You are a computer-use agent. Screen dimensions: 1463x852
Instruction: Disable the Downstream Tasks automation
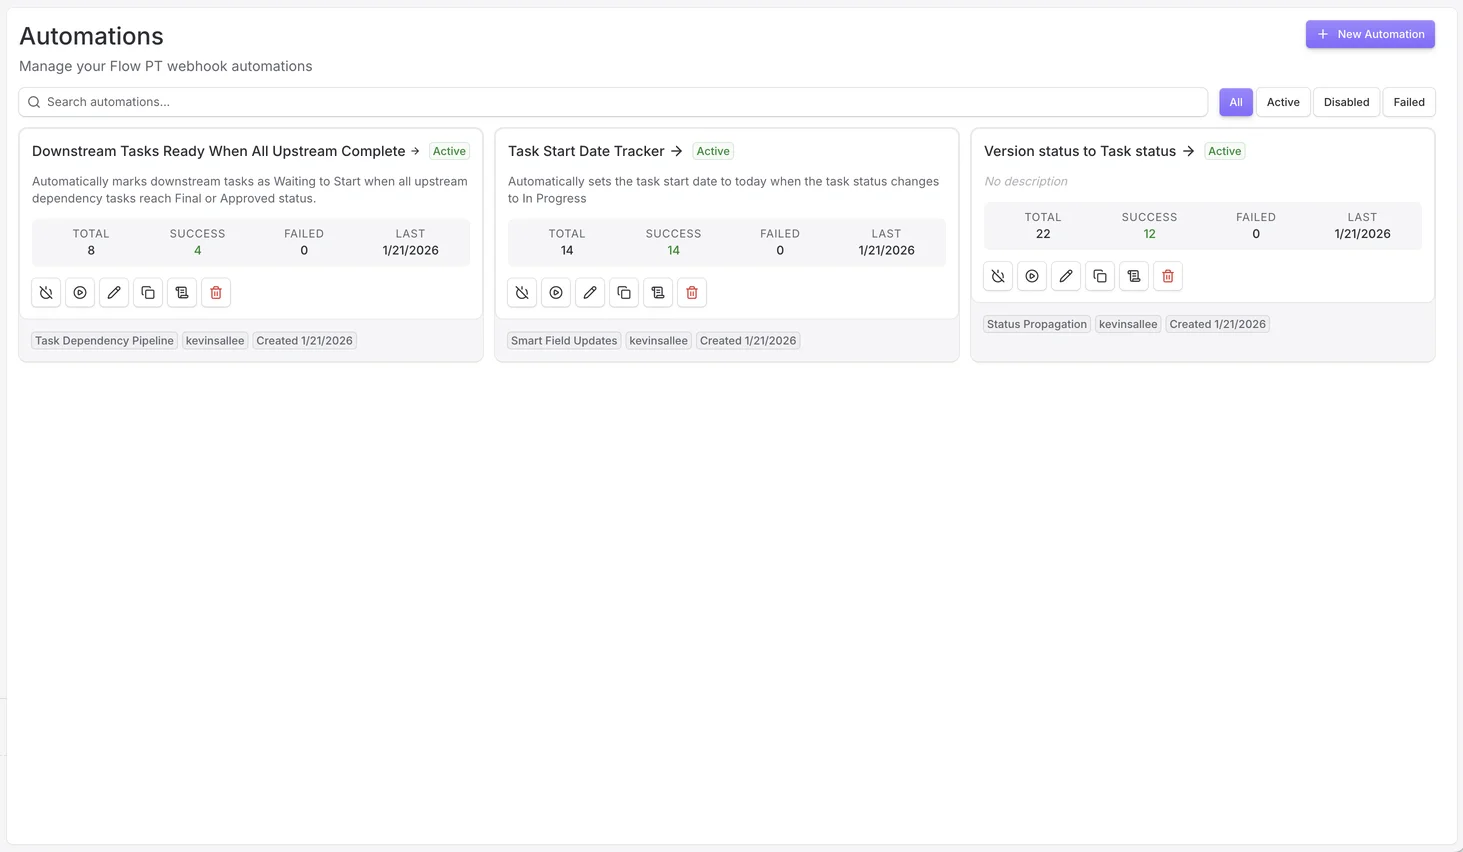click(46, 292)
